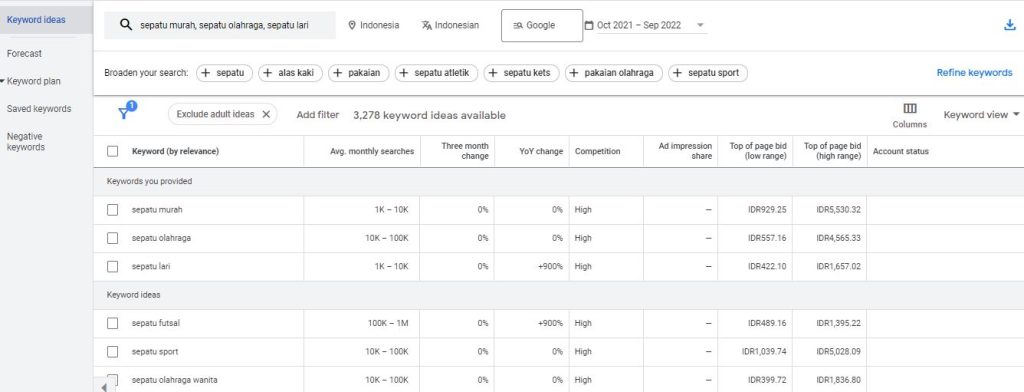The height and width of the screenshot is (392, 1024).
Task: Sort by Top of page bid high range
Action: tap(833, 151)
